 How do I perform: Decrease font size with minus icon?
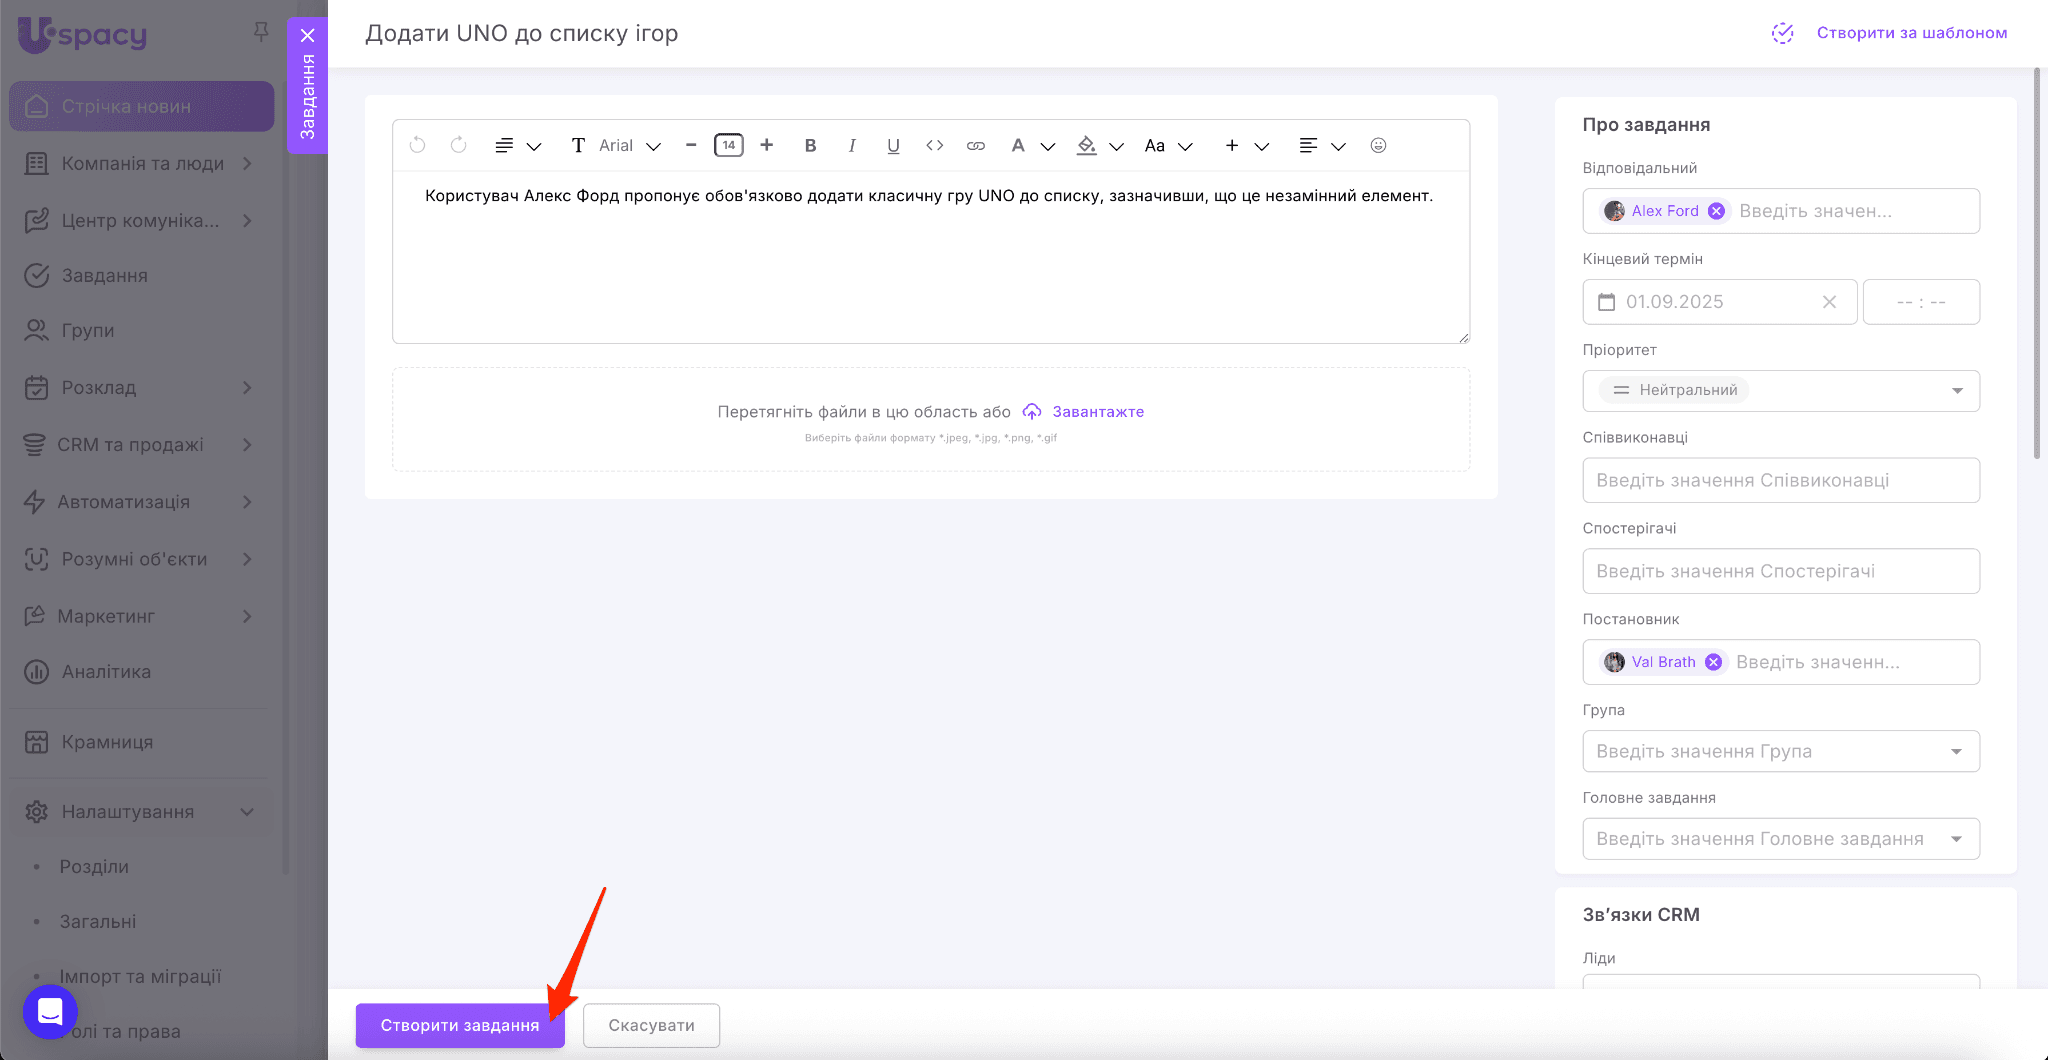click(691, 145)
